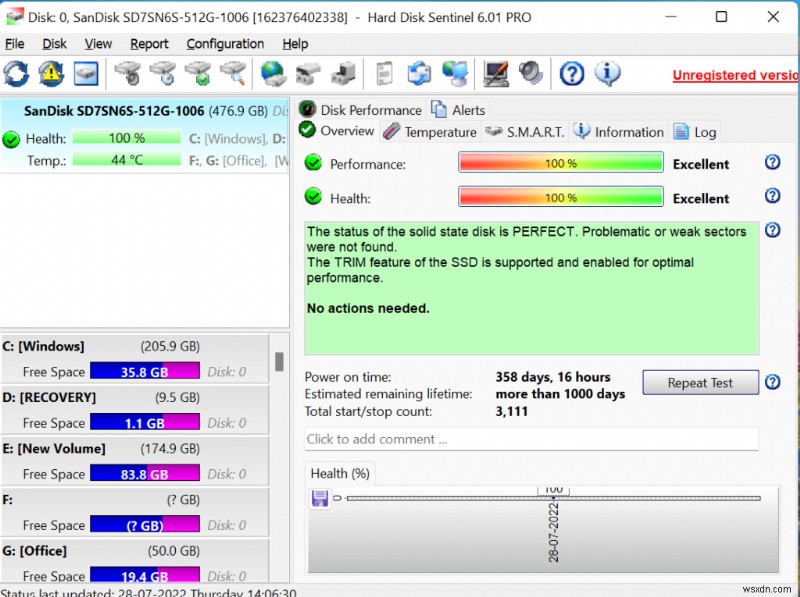This screenshot has width=800, height=597.
Task: Click the network disks toolbar icon
Action: [x=455, y=73]
